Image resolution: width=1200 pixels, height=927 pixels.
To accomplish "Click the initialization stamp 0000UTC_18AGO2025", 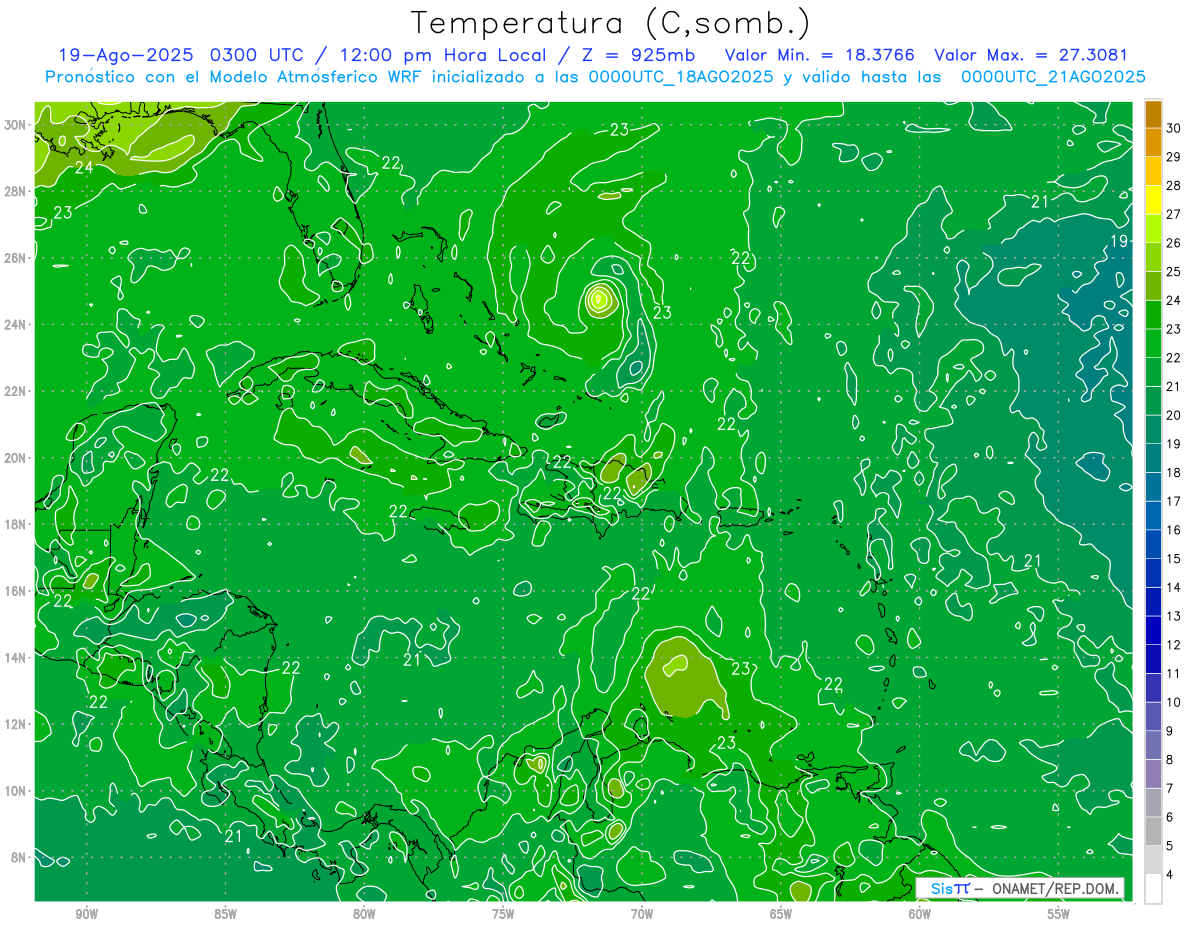I will [x=680, y=77].
